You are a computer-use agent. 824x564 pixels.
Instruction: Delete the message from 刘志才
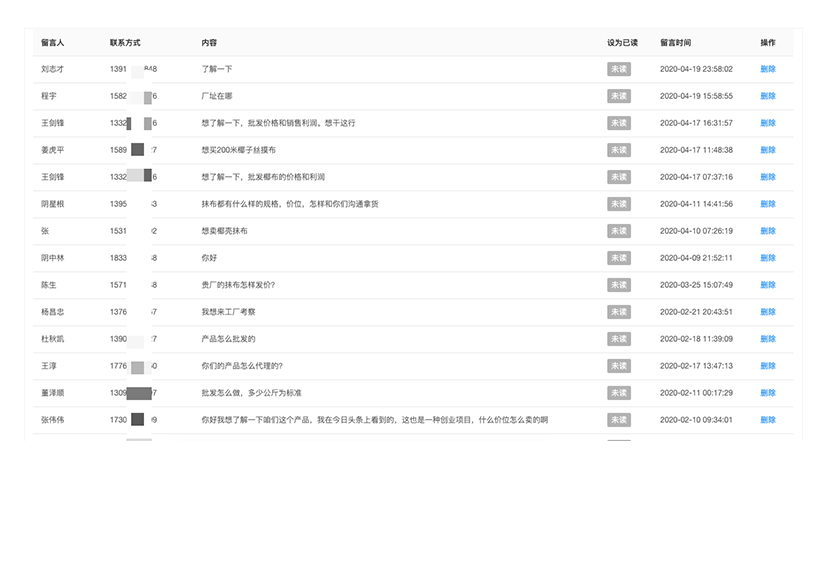(767, 69)
